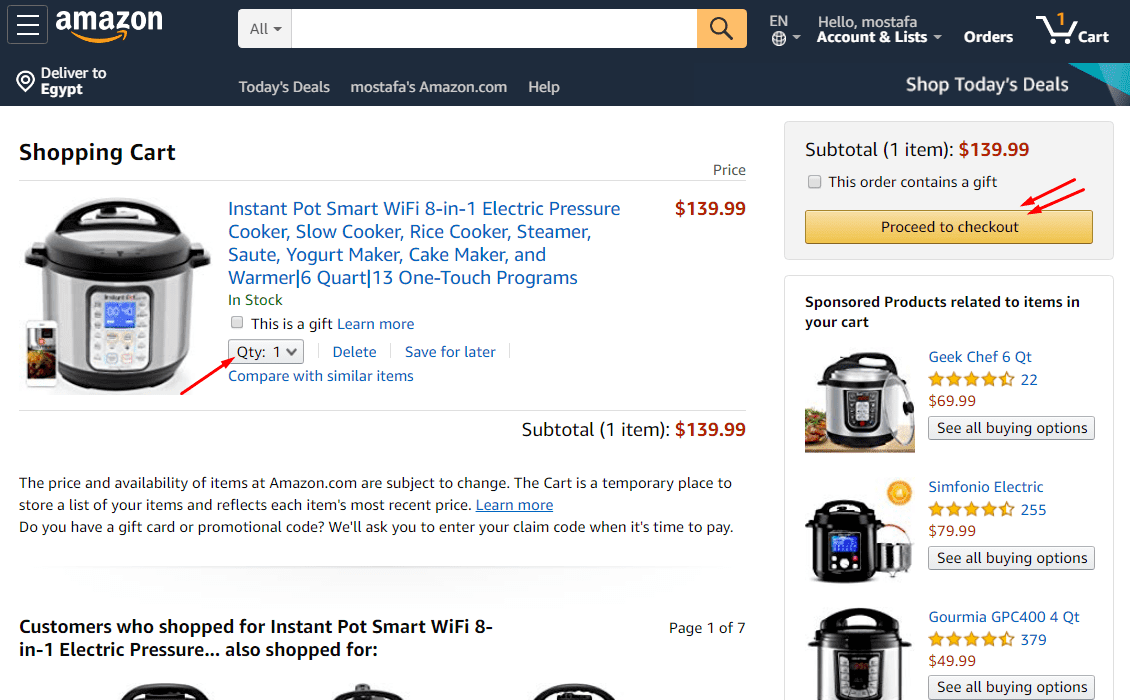
Task: Tick "This order contains a gift" checkbox
Action: (x=815, y=182)
